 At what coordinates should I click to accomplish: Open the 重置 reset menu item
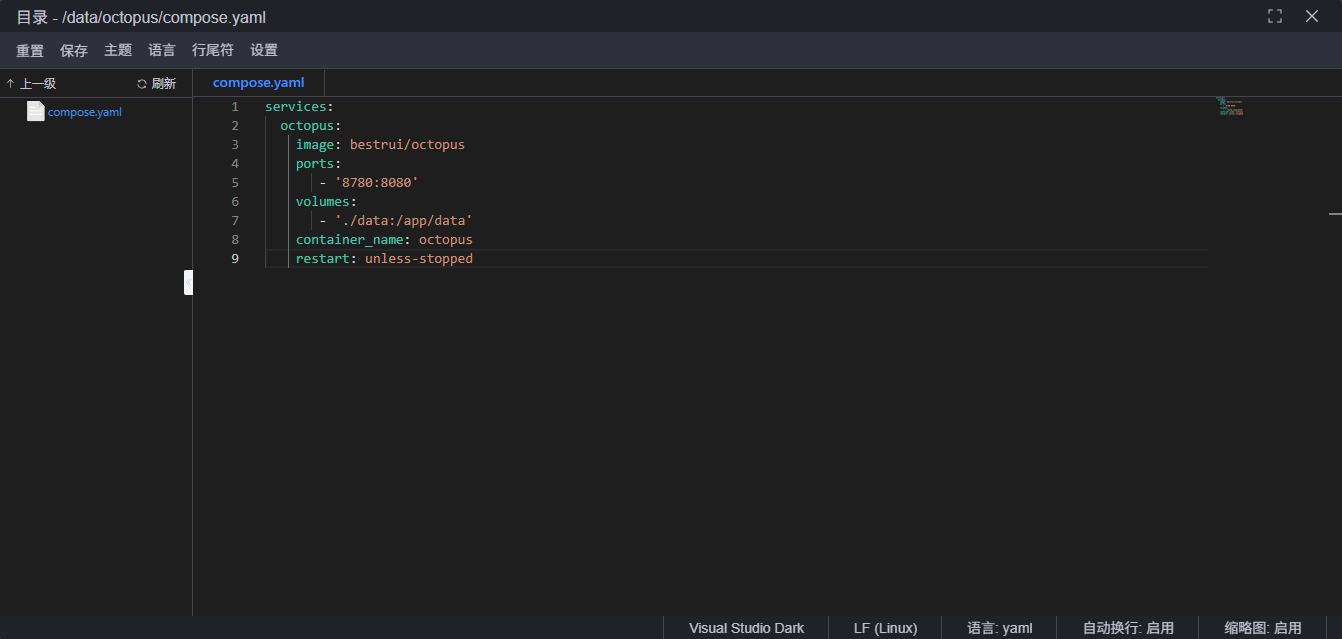tap(30, 50)
